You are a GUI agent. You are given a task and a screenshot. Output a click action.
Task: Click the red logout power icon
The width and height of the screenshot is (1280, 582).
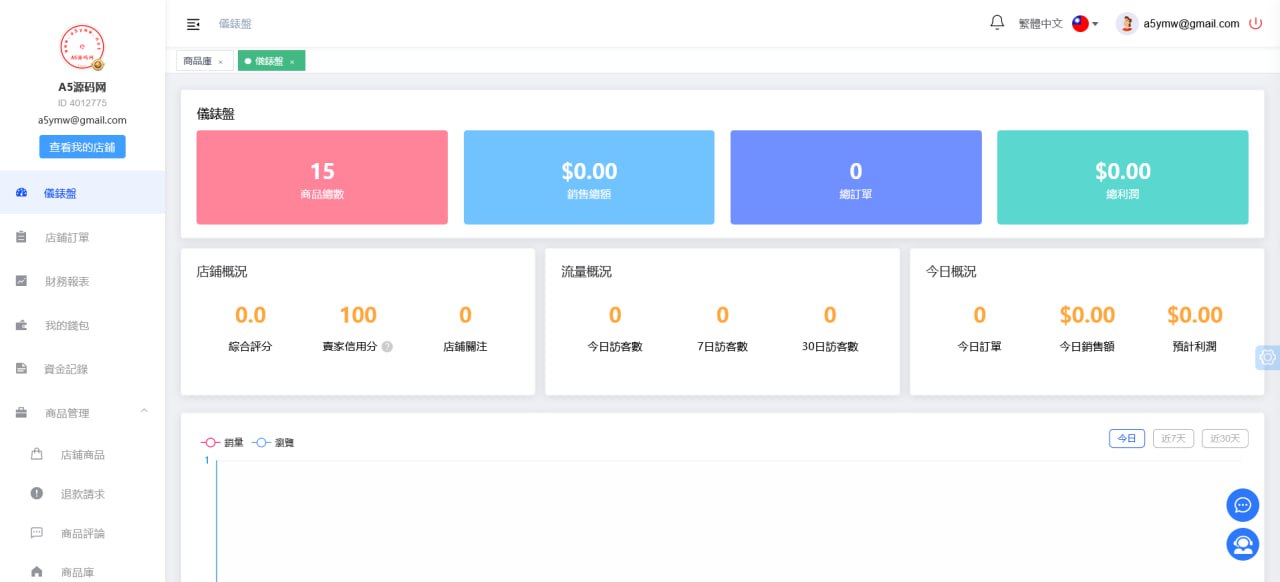pos(1255,23)
